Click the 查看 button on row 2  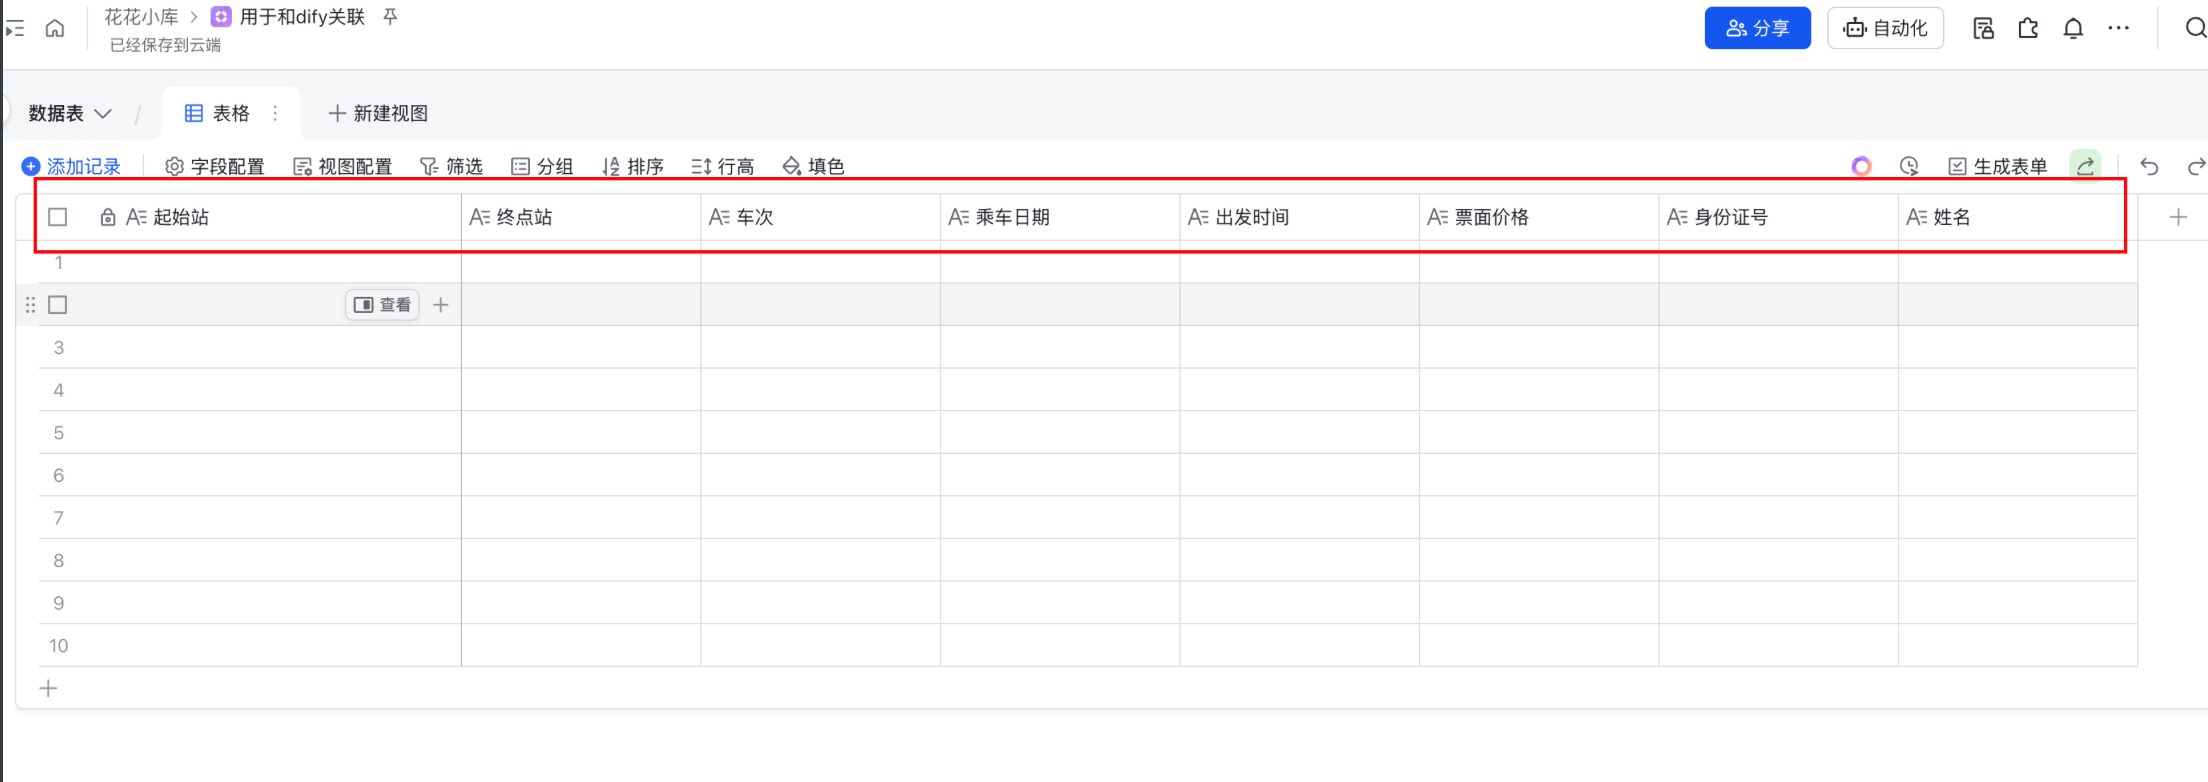[382, 305]
